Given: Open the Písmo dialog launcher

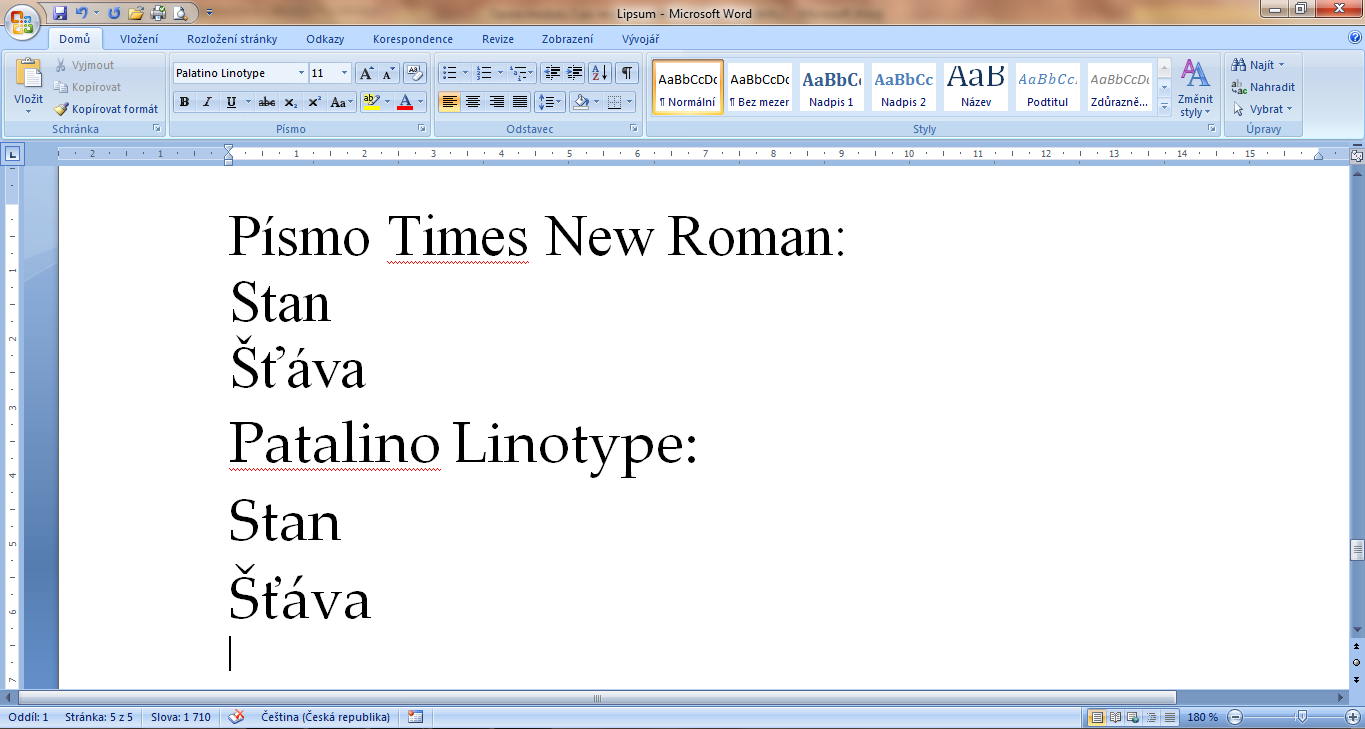Looking at the screenshot, I should click(423, 129).
